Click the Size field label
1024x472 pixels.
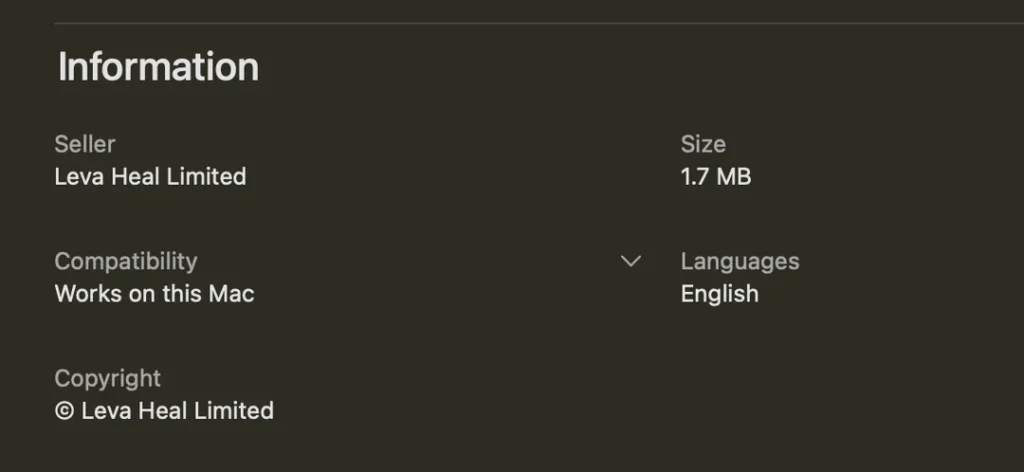point(703,144)
